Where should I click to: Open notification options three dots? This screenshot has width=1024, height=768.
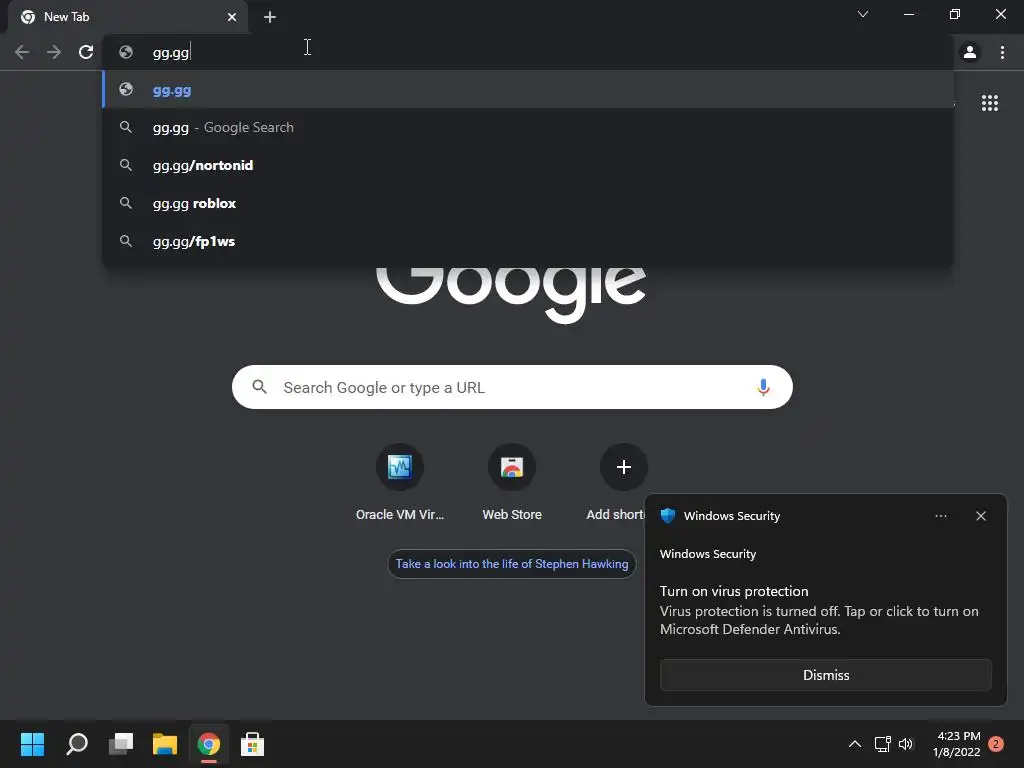pos(940,516)
